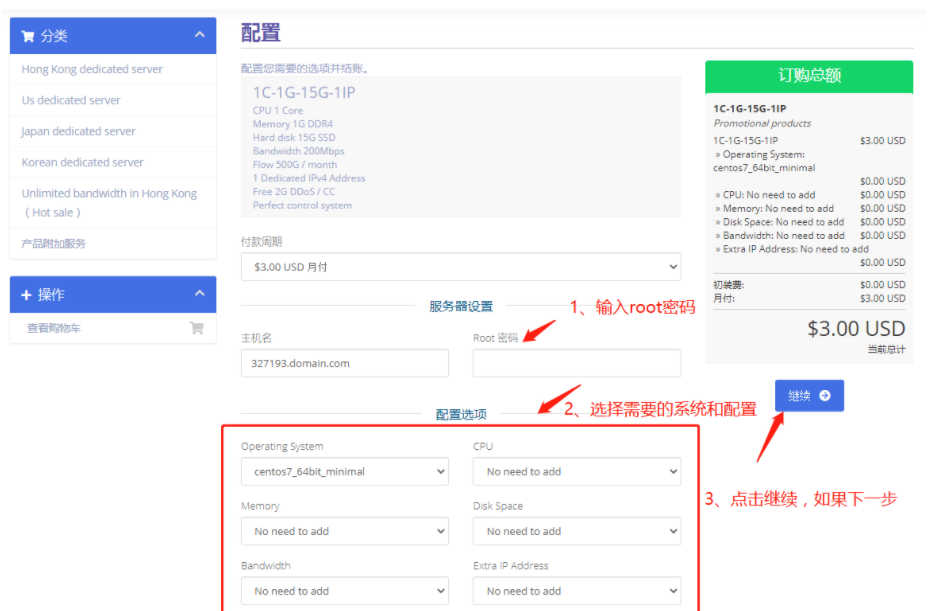The height and width of the screenshot is (611, 939).
Task: Click the cart icon beside 查看购物车
Action: click(196, 328)
